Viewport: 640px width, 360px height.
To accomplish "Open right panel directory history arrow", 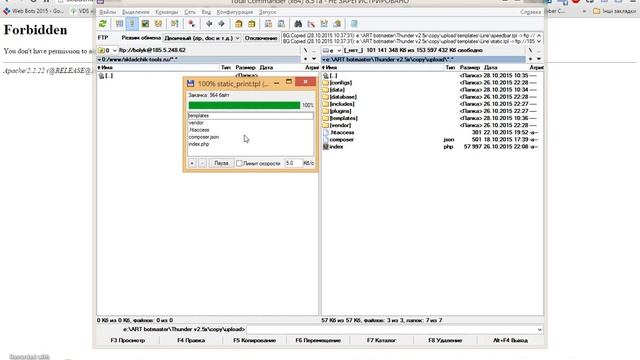I will pyautogui.click(x=539, y=59).
